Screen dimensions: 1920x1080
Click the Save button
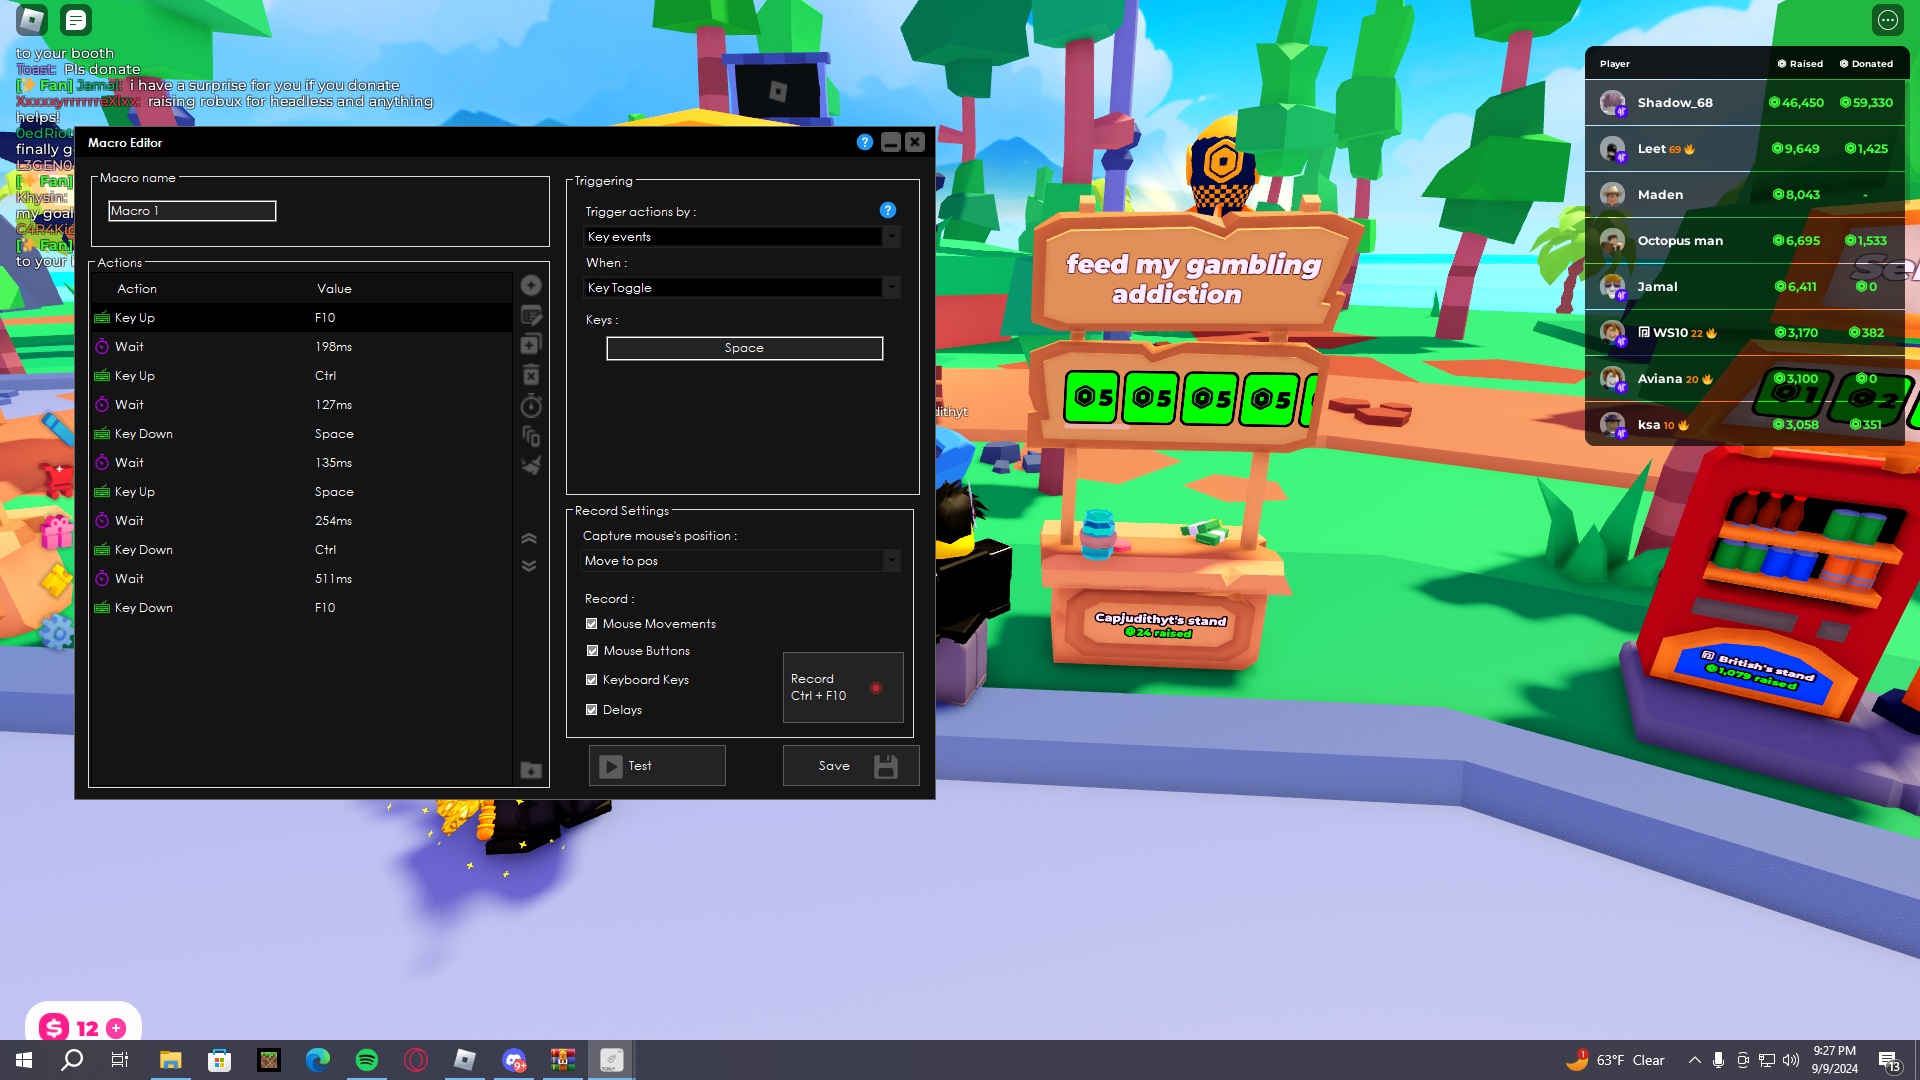point(850,766)
